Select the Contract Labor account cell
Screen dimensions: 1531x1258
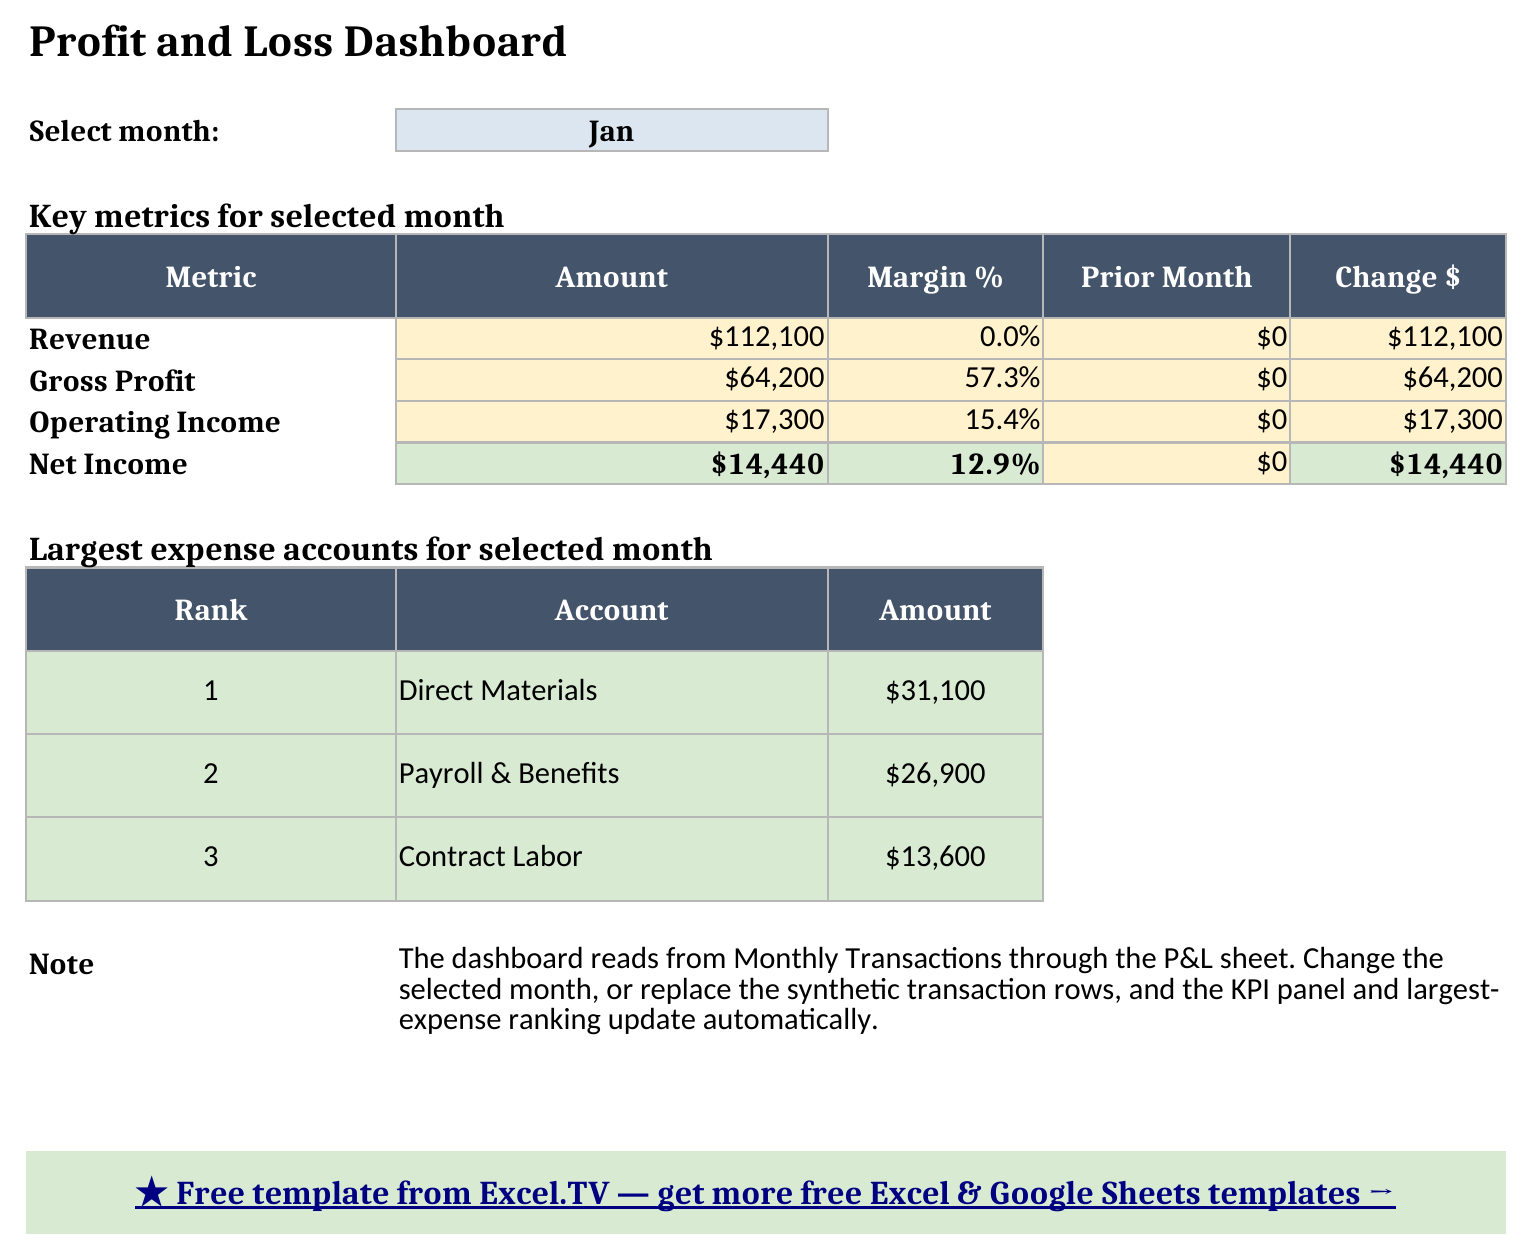click(611, 858)
